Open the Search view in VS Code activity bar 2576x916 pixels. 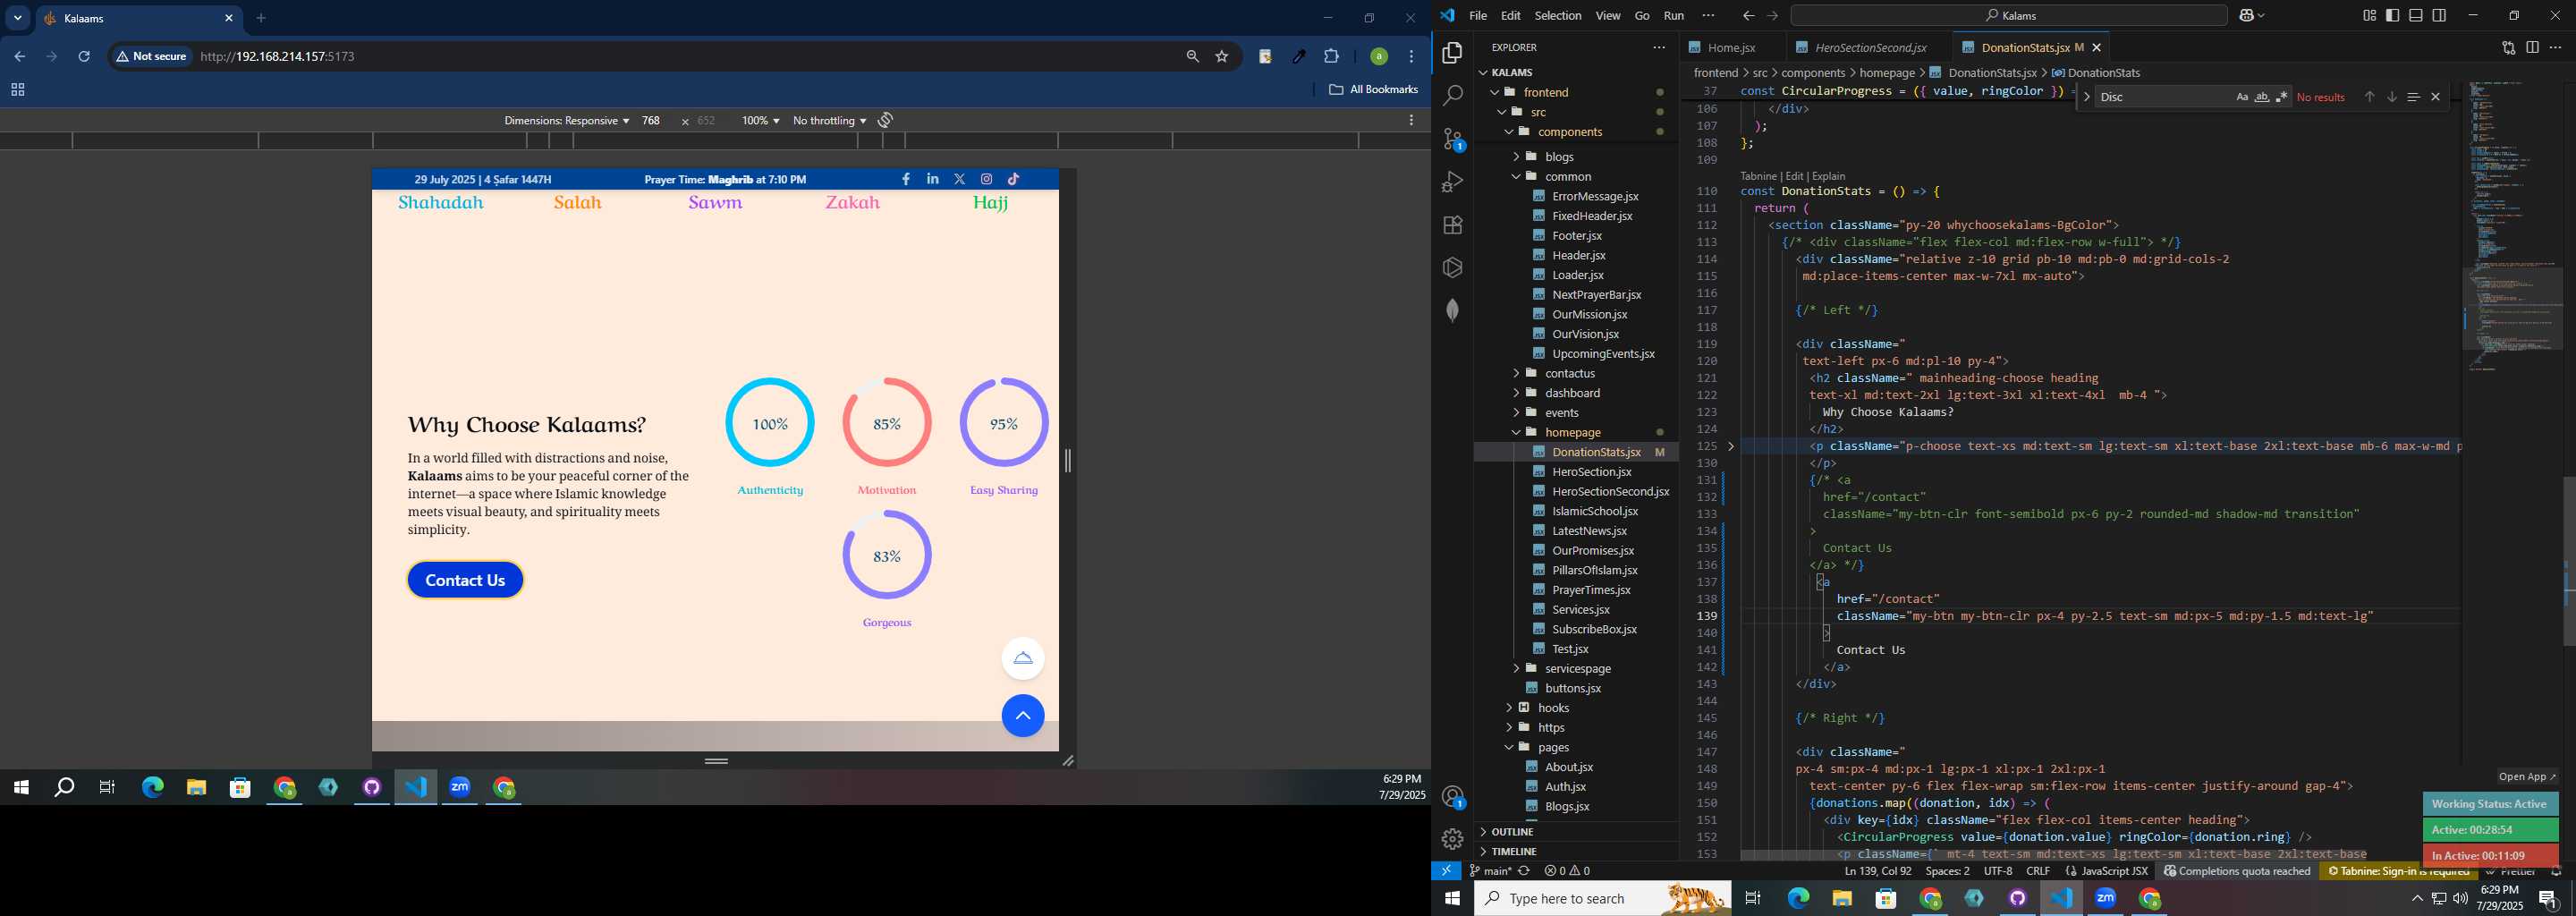pos(1453,96)
